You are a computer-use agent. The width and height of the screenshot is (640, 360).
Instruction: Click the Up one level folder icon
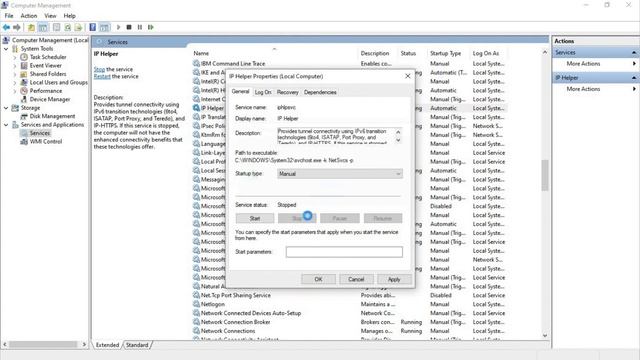[x=31, y=27]
